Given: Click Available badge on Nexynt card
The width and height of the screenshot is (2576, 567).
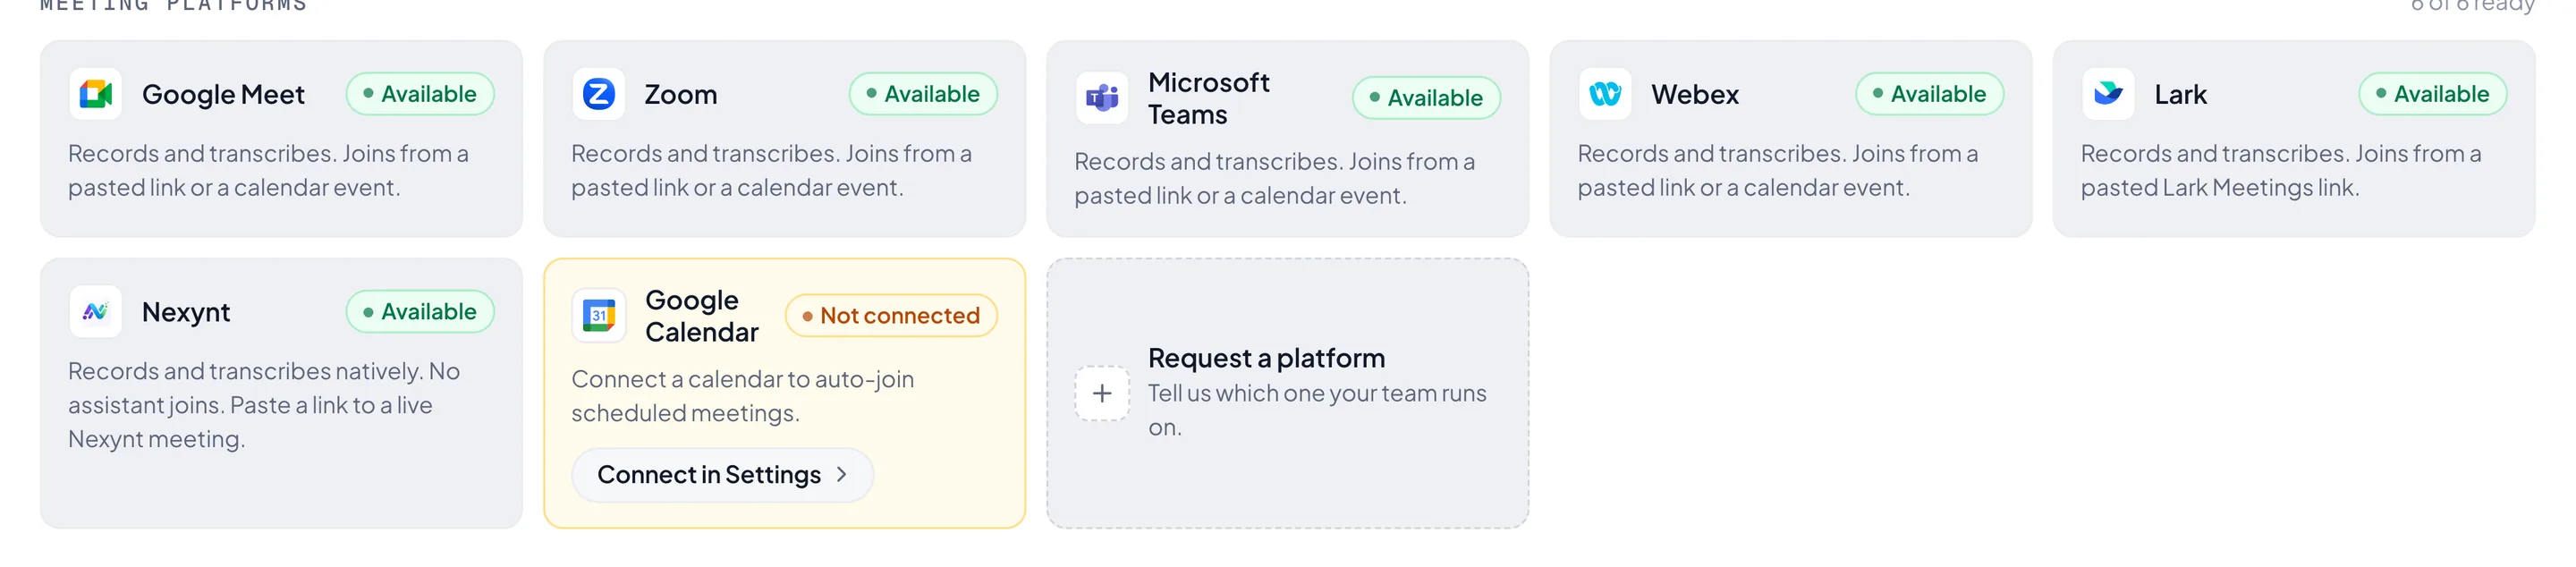Looking at the screenshot, I should [420, 312].
